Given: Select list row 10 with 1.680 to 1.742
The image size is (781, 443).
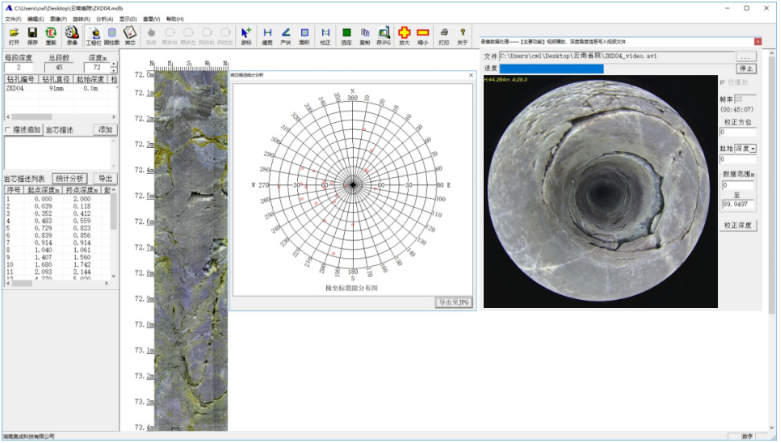Looking at the screenshot, I should click(57, 265).
